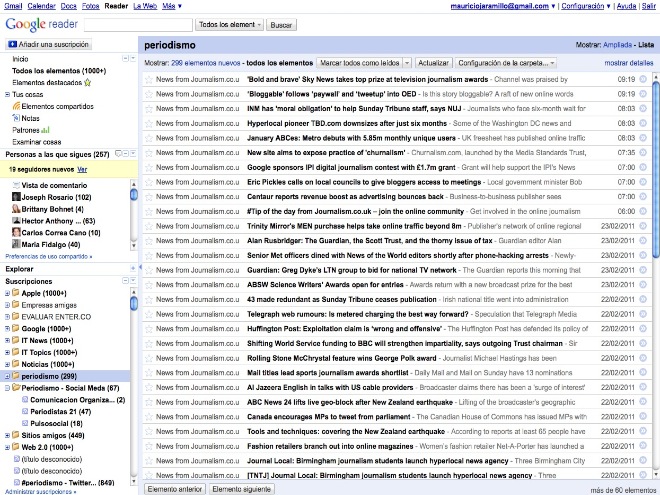Open Gmail from the top bar

13,6
